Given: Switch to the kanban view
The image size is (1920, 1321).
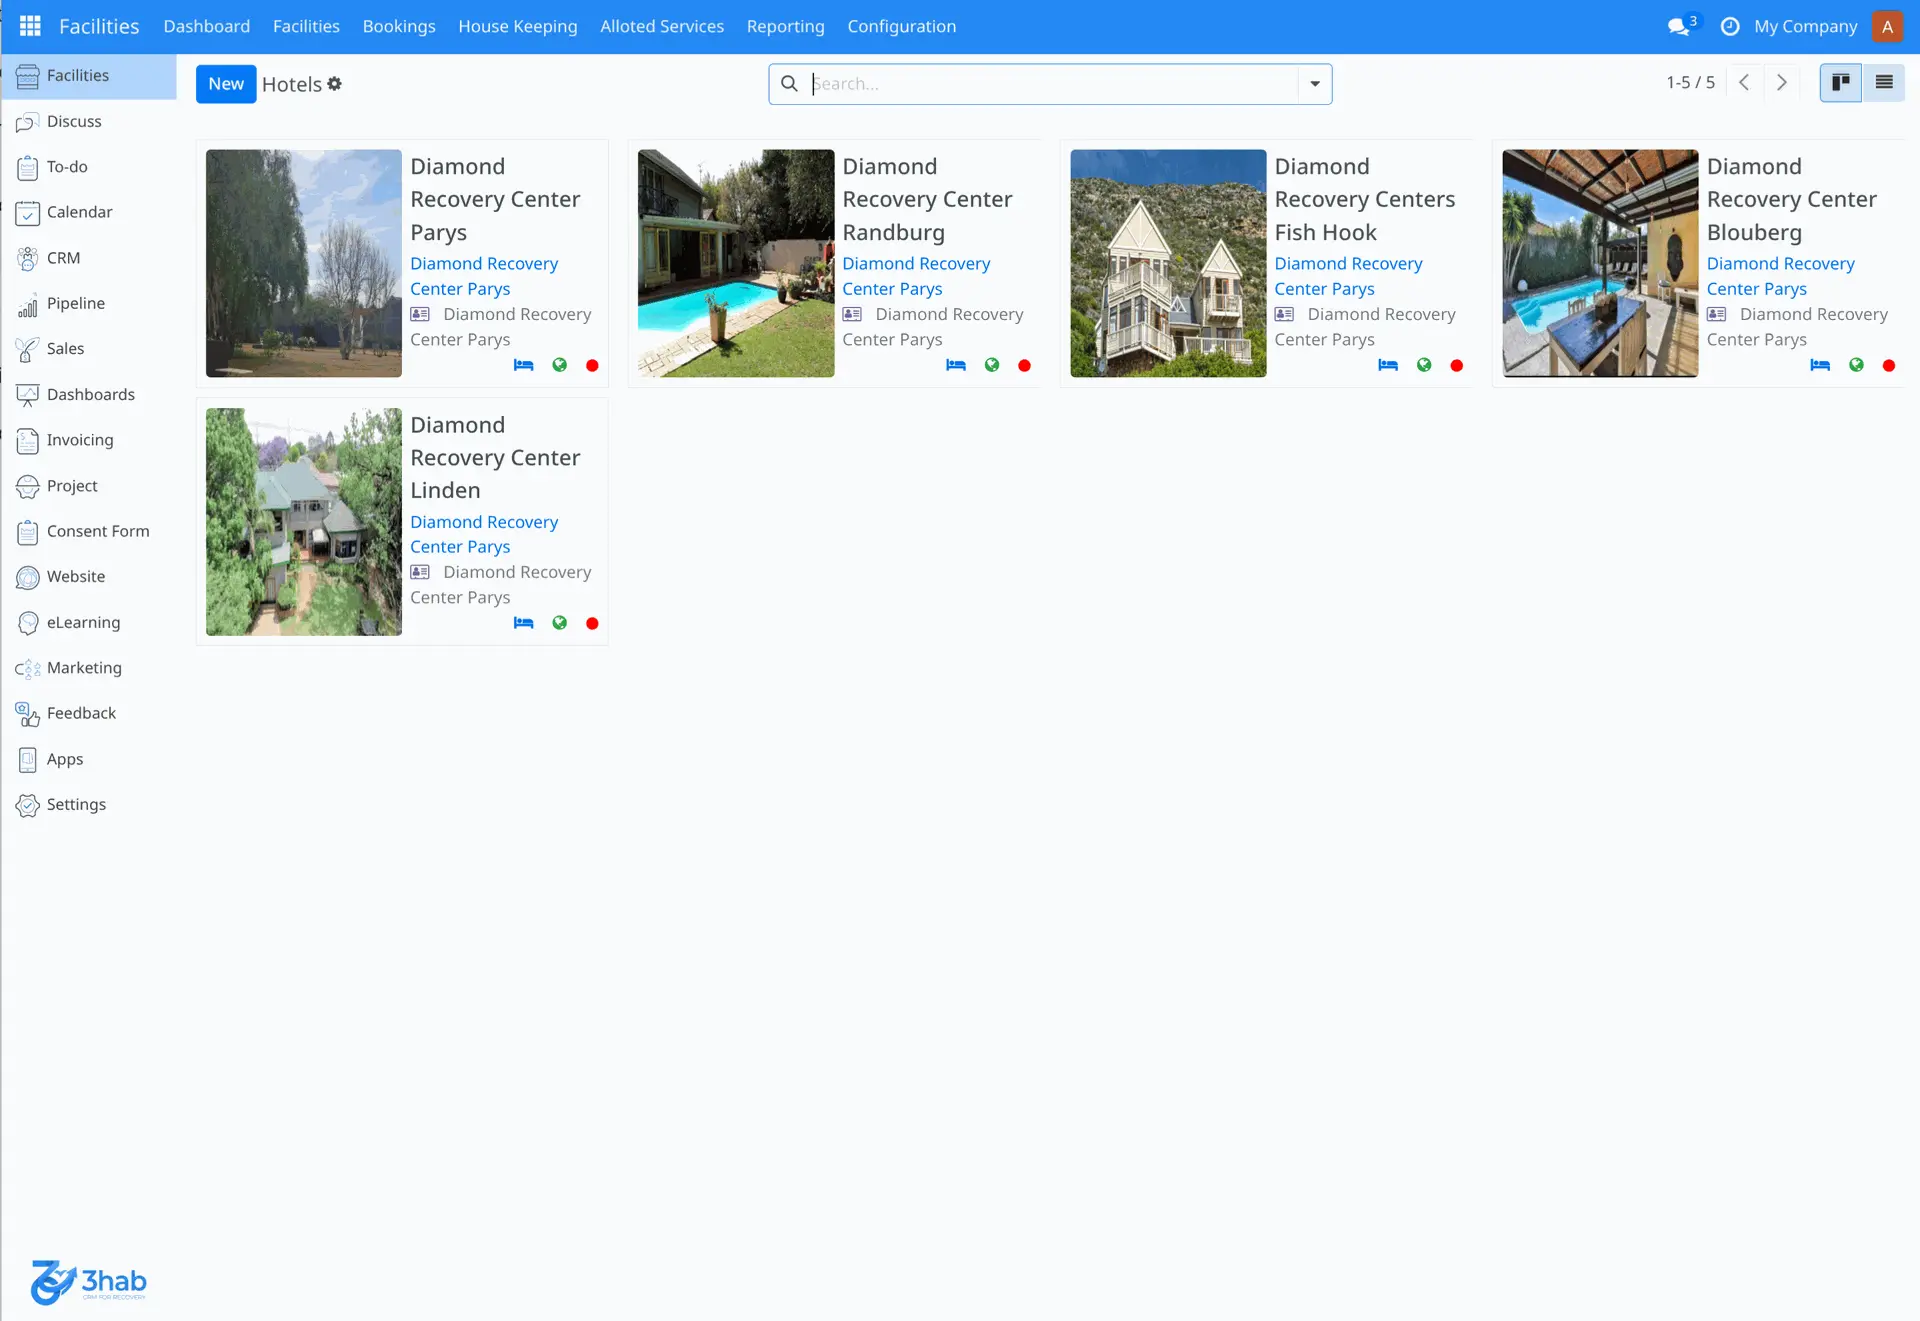Looking at the screenshot, I should [1840, 83].
